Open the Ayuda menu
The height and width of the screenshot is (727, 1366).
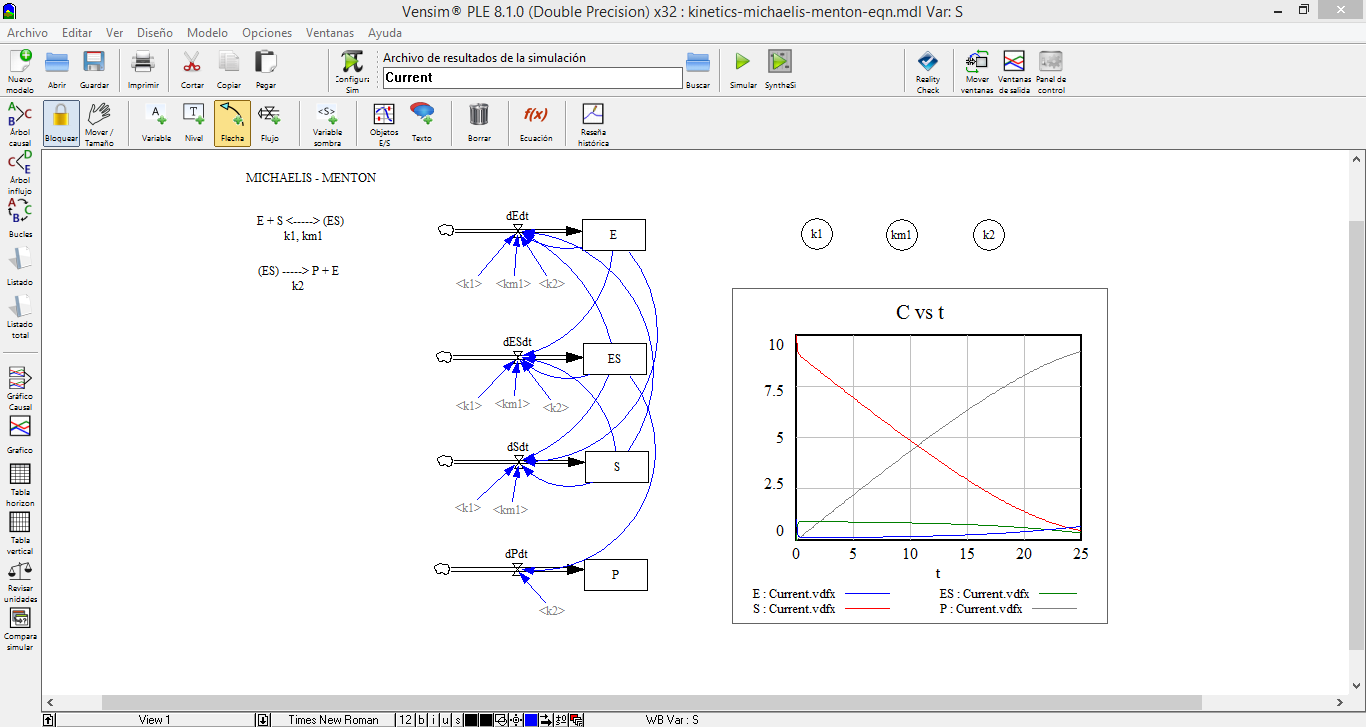[385, 33]
